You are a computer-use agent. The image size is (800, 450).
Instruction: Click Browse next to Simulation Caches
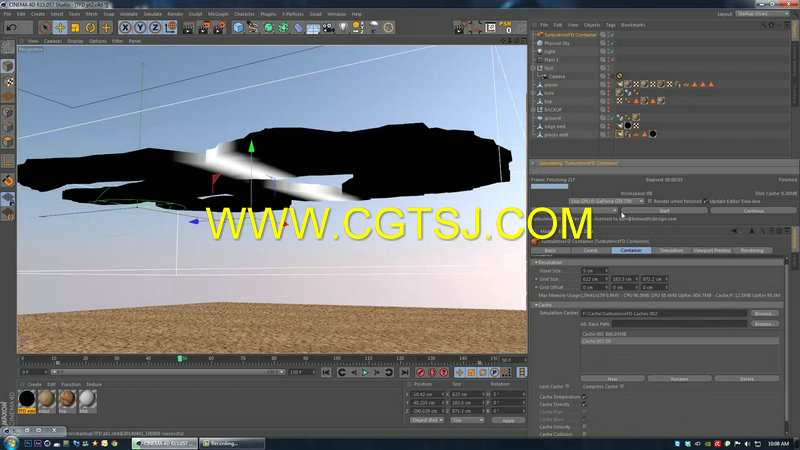coord(764,313)
